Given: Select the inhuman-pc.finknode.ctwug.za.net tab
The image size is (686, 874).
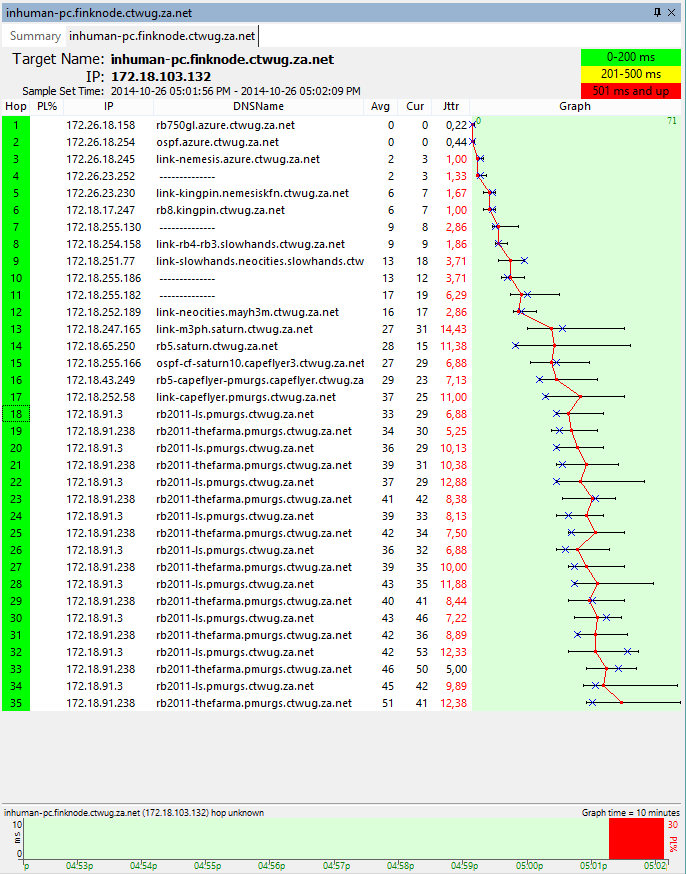Looking at the screenshot, I should [161, 36].
